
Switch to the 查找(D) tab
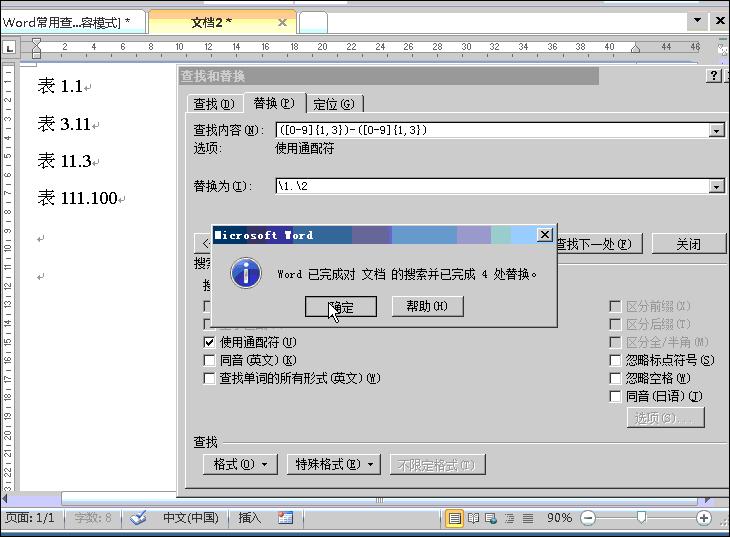[x=214, y=104]
